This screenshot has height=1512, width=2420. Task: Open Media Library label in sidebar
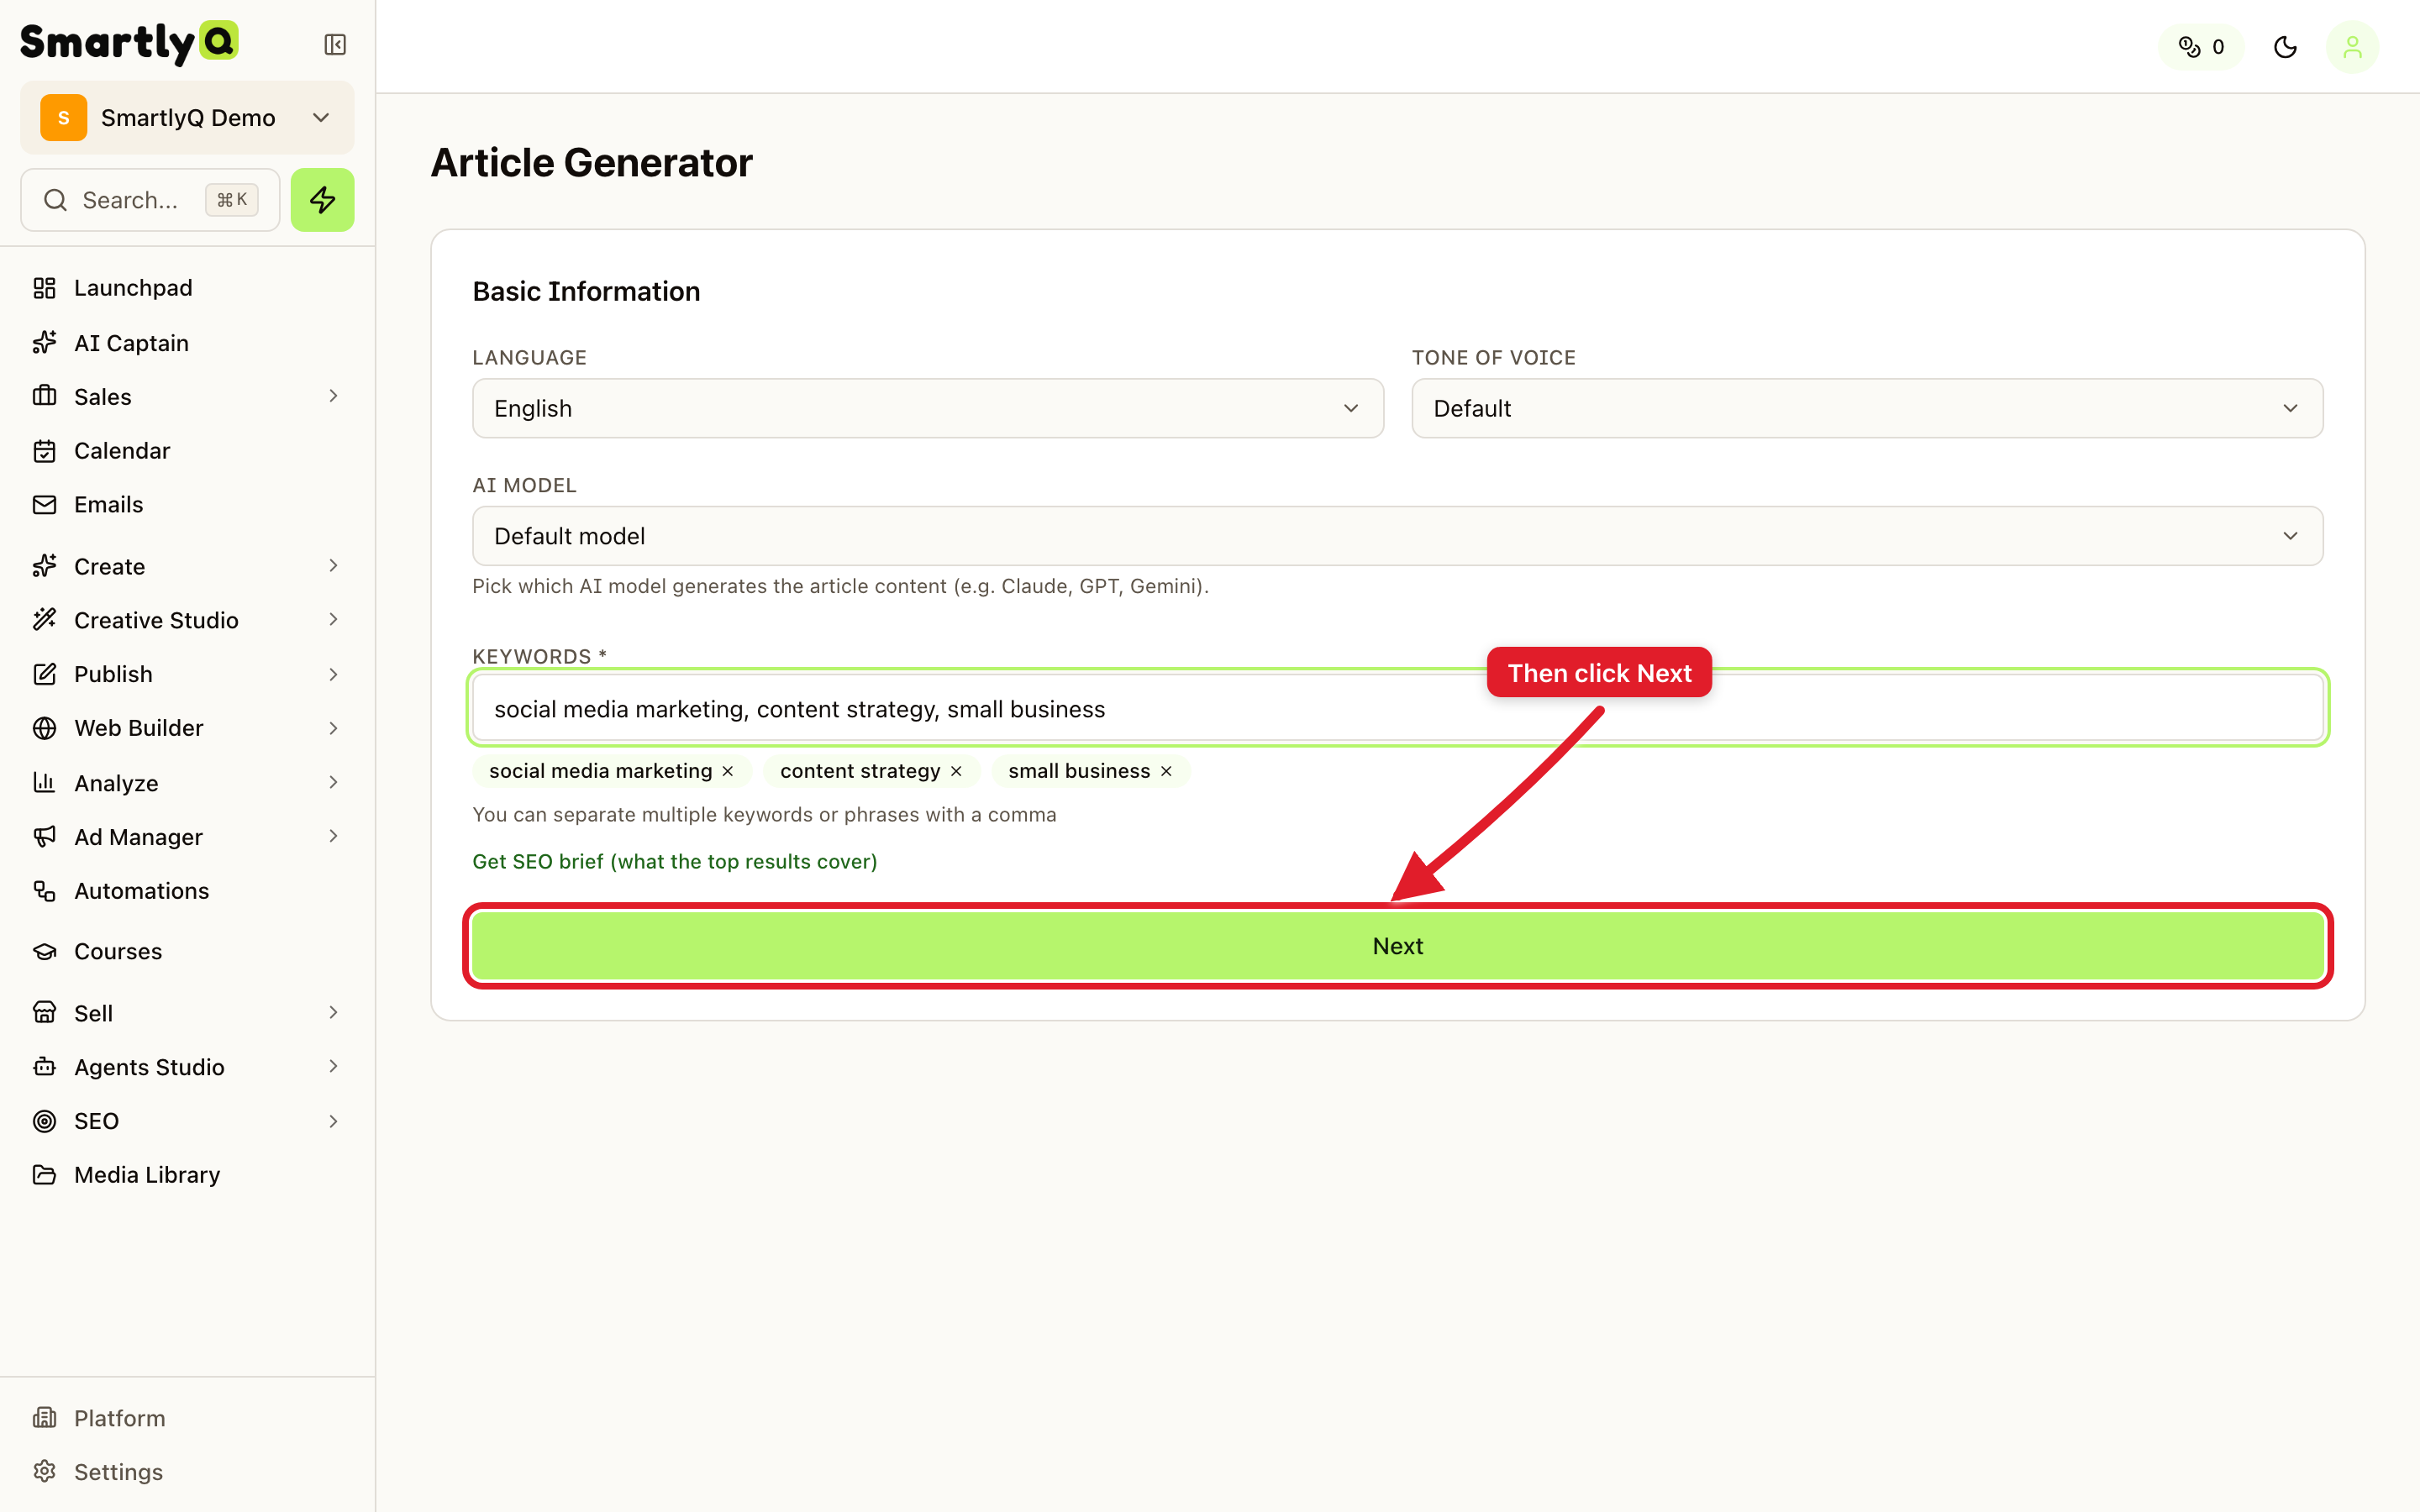147,1175
